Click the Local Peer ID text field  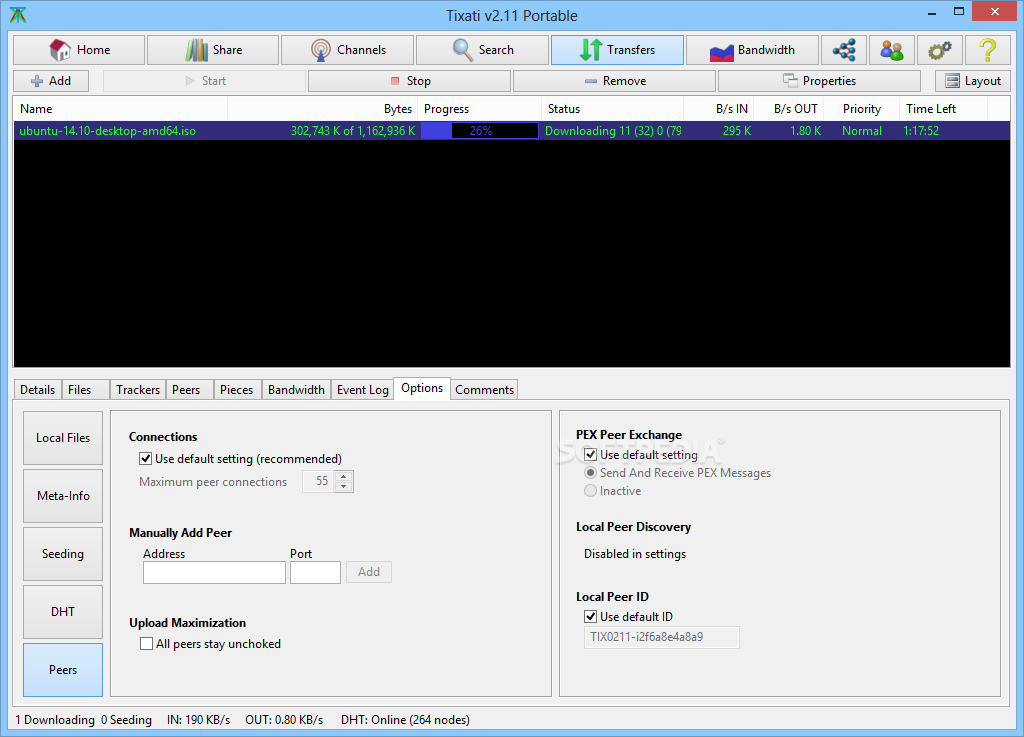[x=662, y=637]
